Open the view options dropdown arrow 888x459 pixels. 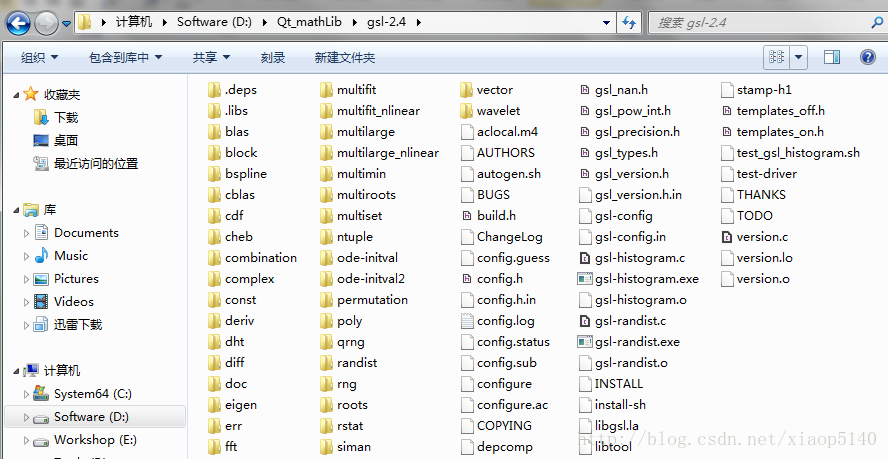pos(799,57)
